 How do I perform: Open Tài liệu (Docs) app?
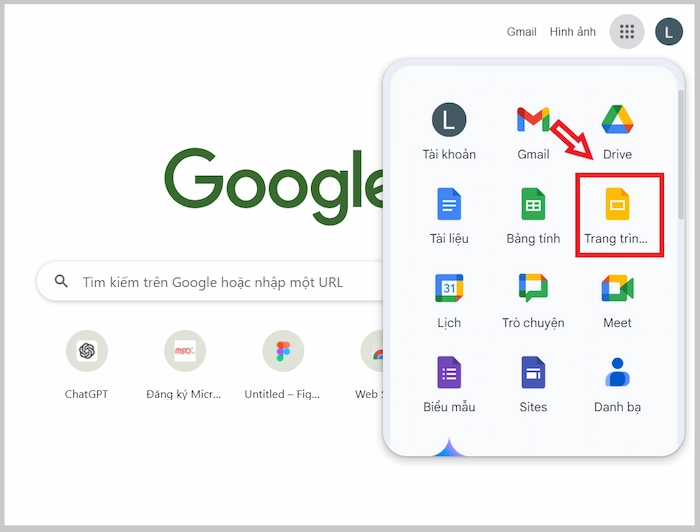tap(449, 216)
